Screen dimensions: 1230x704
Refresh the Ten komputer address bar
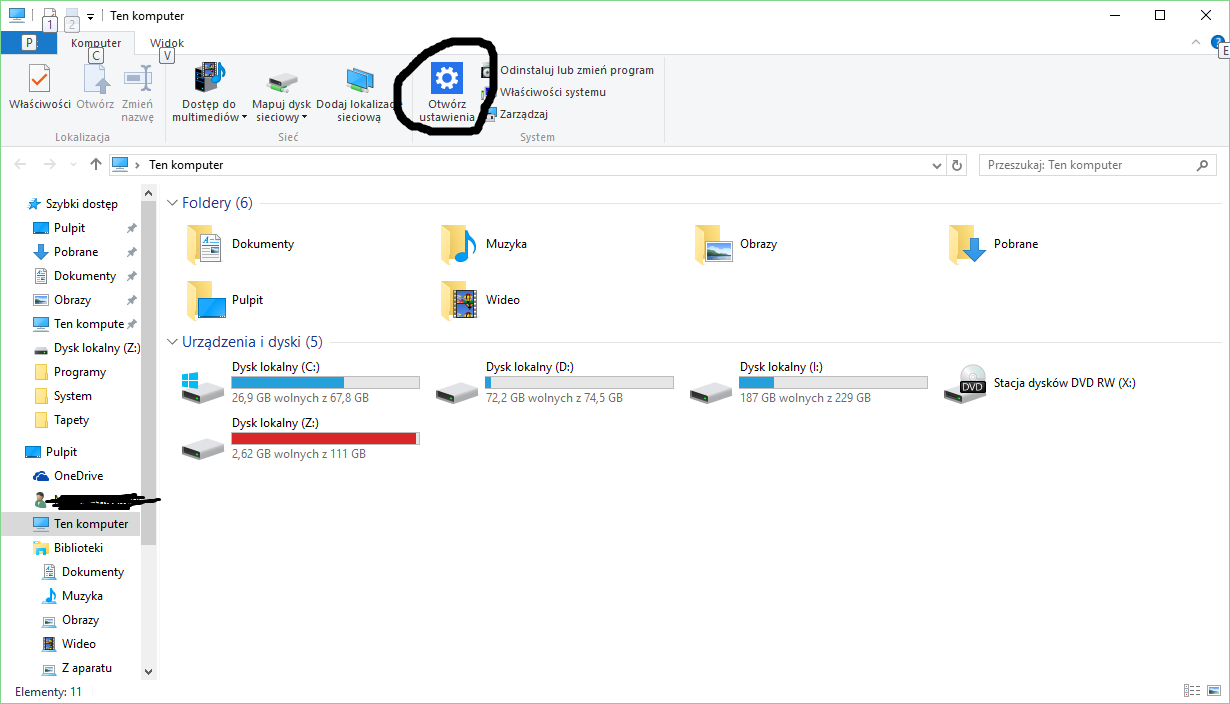[957, 165]
